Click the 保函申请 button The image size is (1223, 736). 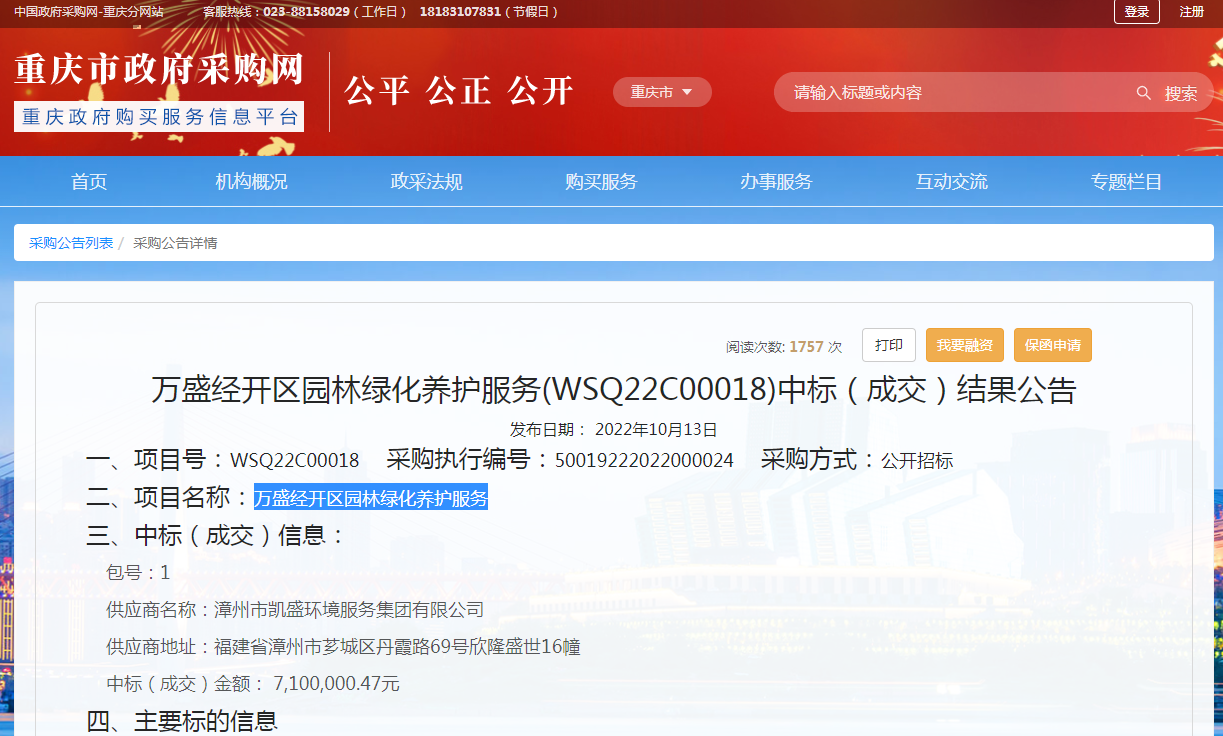1053,345
